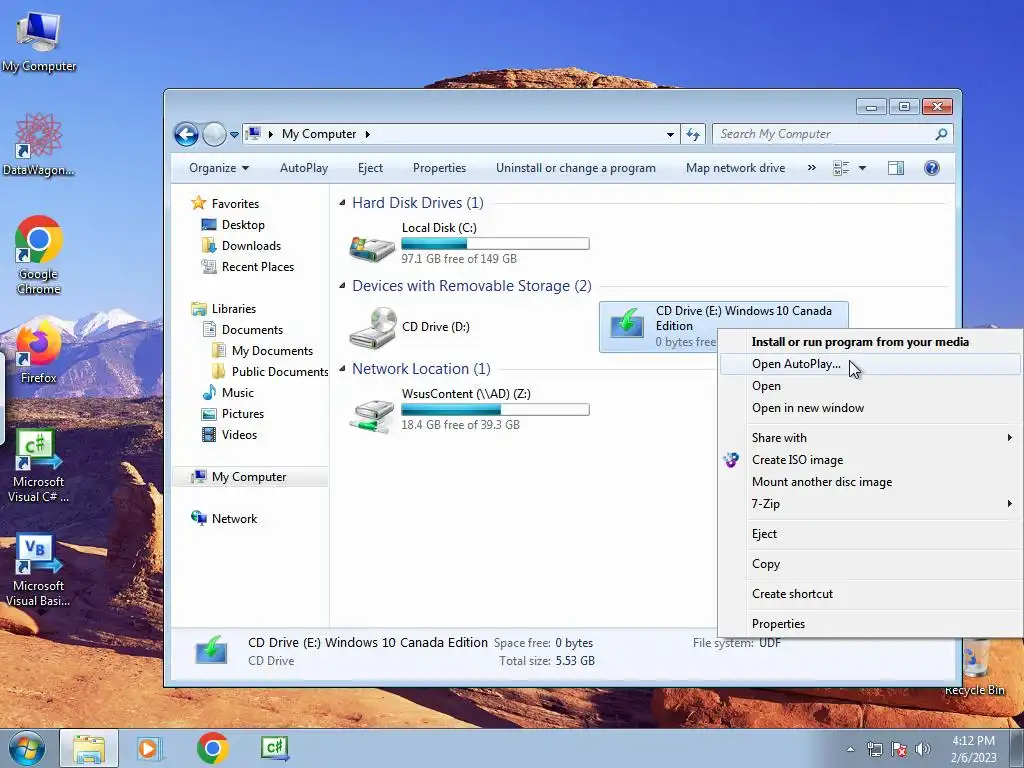Viewport: 1024px width, 768px height.
Task: Select the CD Drive (D:) icon
Action: [x=373, y=328]
